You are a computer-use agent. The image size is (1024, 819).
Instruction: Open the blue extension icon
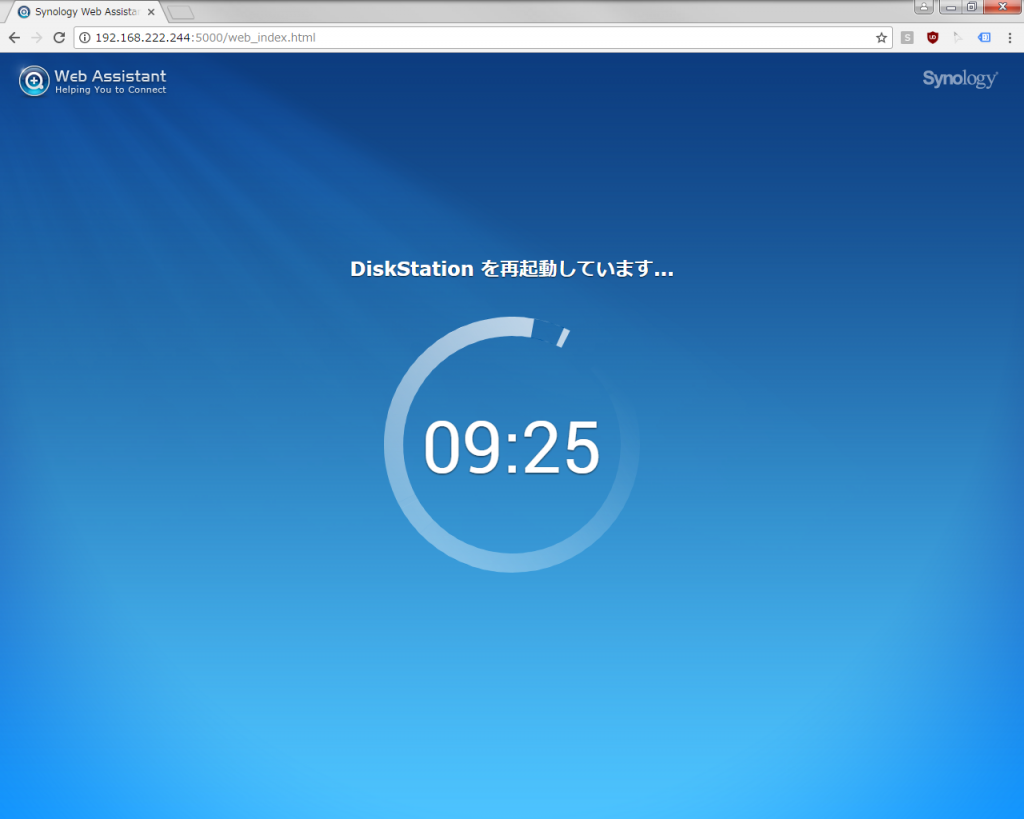(984, 38)
